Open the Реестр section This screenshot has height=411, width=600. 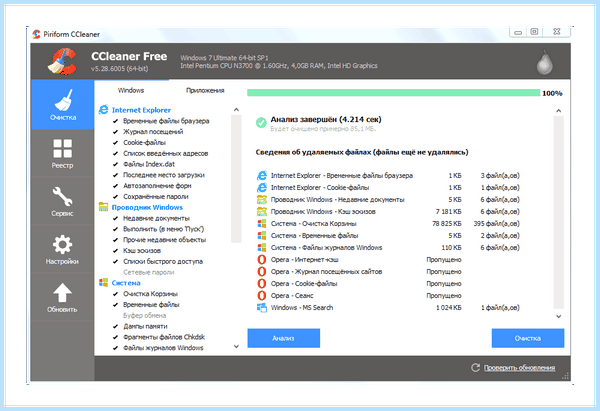[x=62, y=153]
